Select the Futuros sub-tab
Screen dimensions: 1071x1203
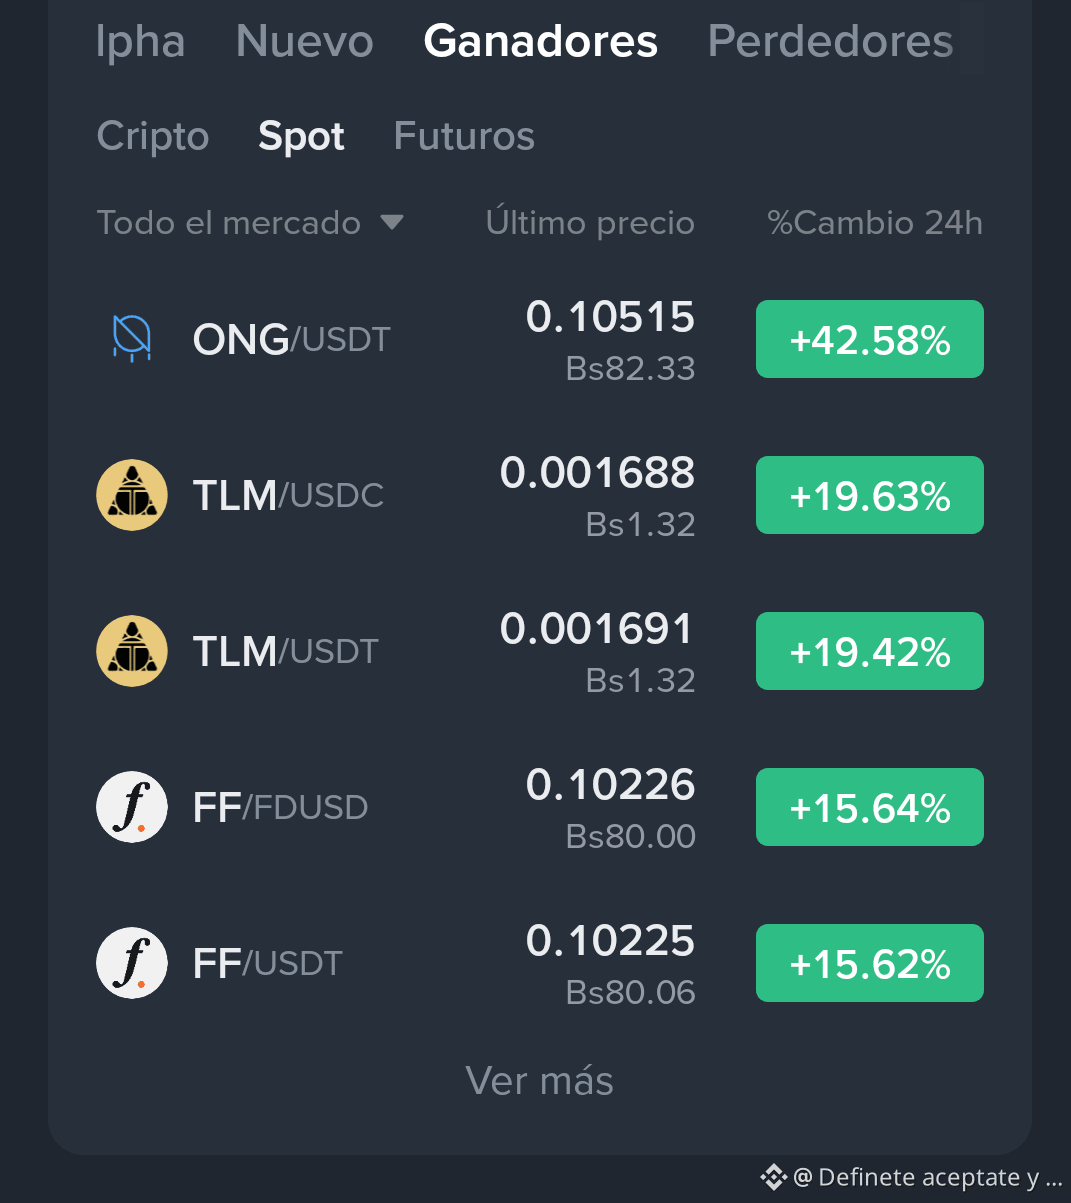[x=464, y=136]
